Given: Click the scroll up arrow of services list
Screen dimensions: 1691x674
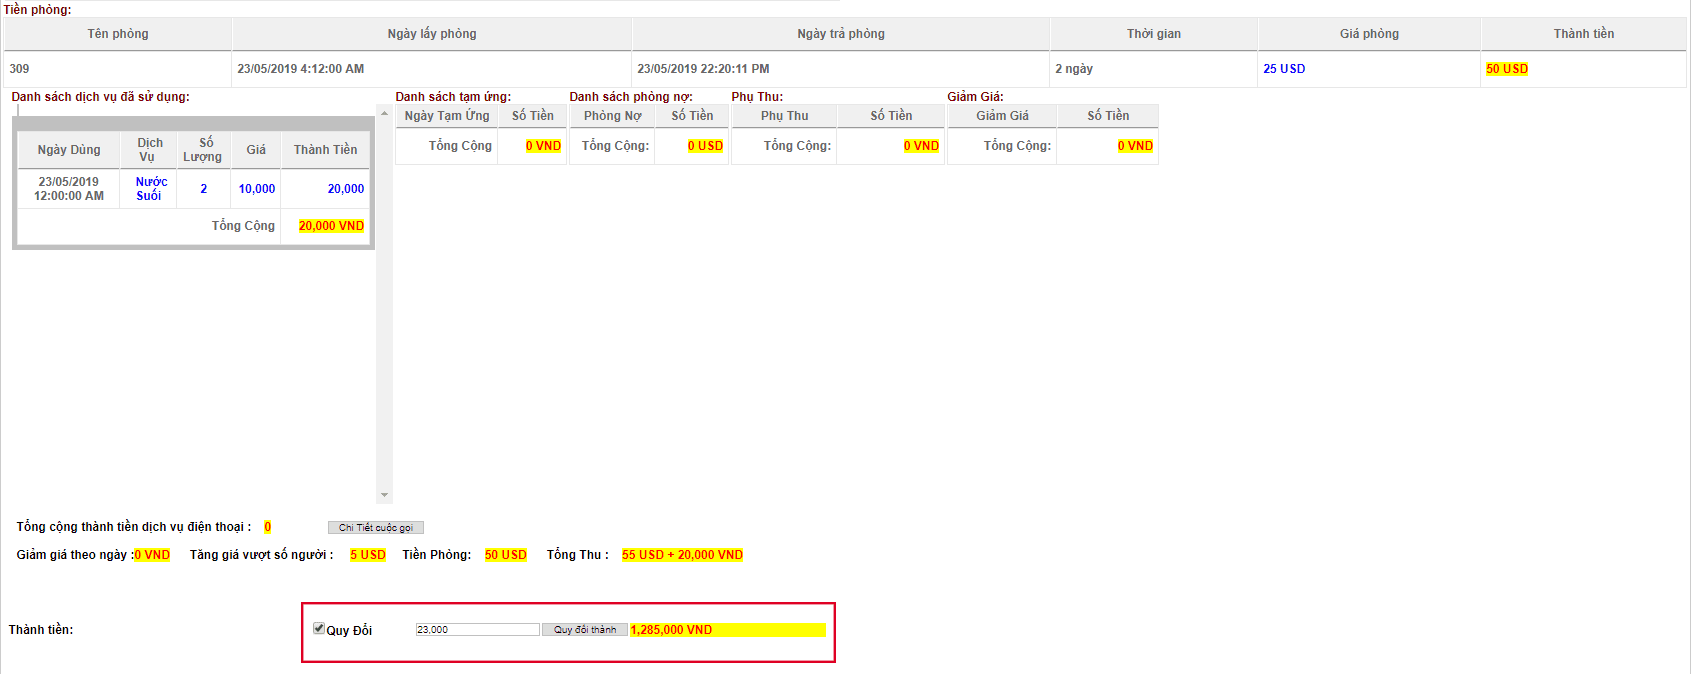Looking at the screenshot, I should (x=384, y=113).
